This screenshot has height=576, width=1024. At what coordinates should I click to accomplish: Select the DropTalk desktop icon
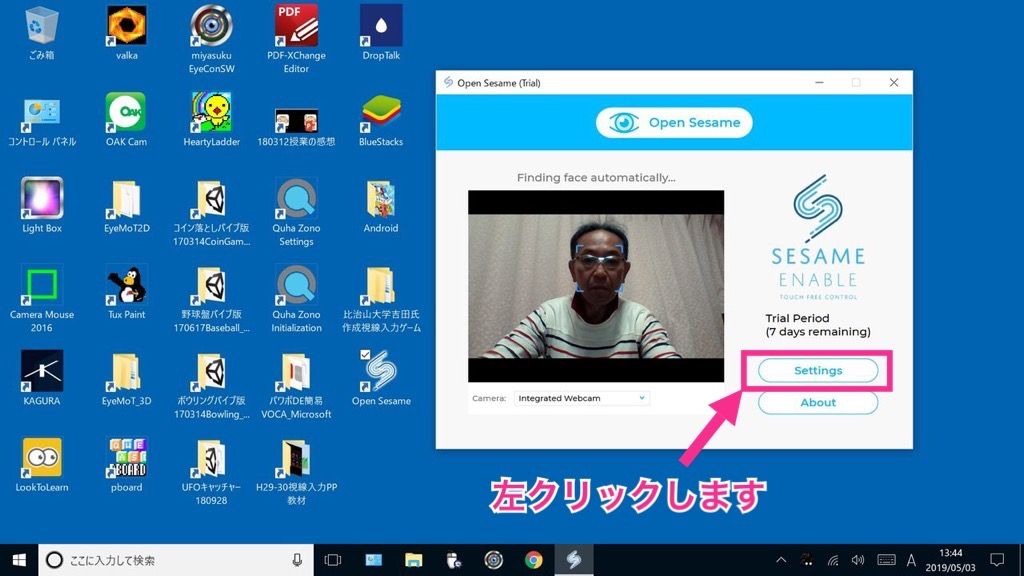point(381,33)
